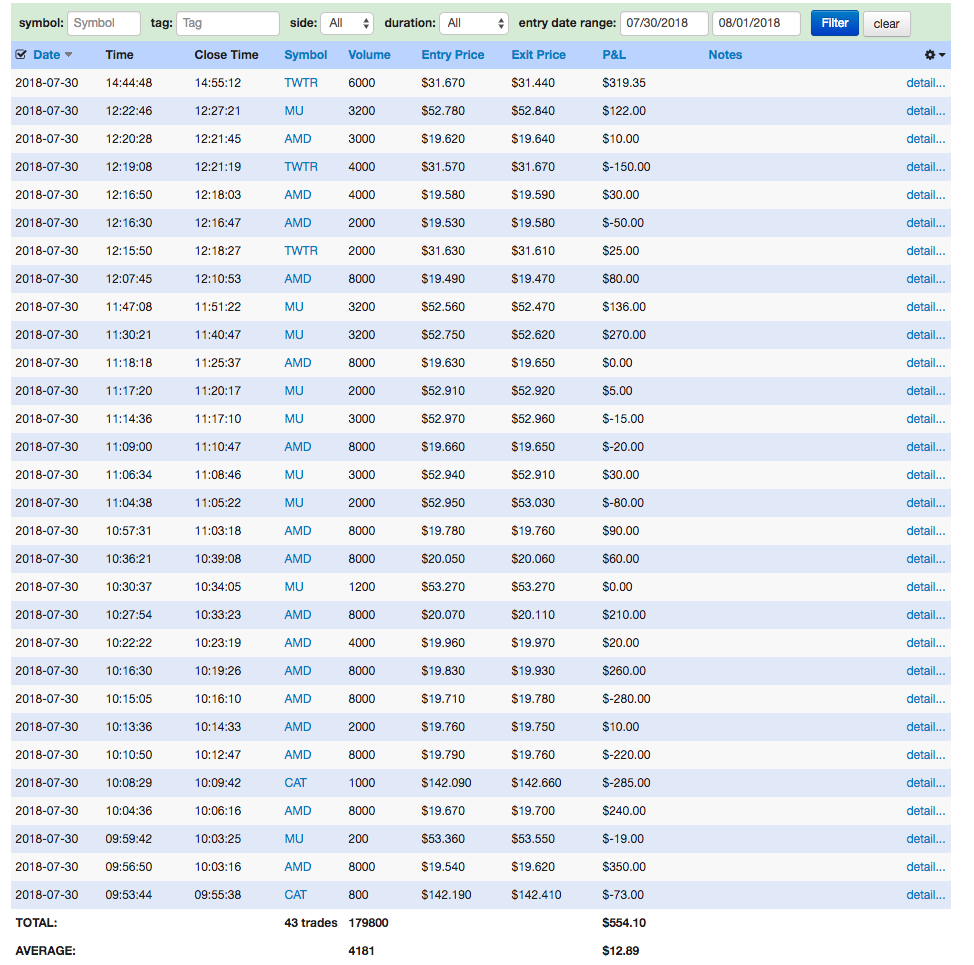Click the Date sort arrow icon
The image size is (974, 965).
68,55
